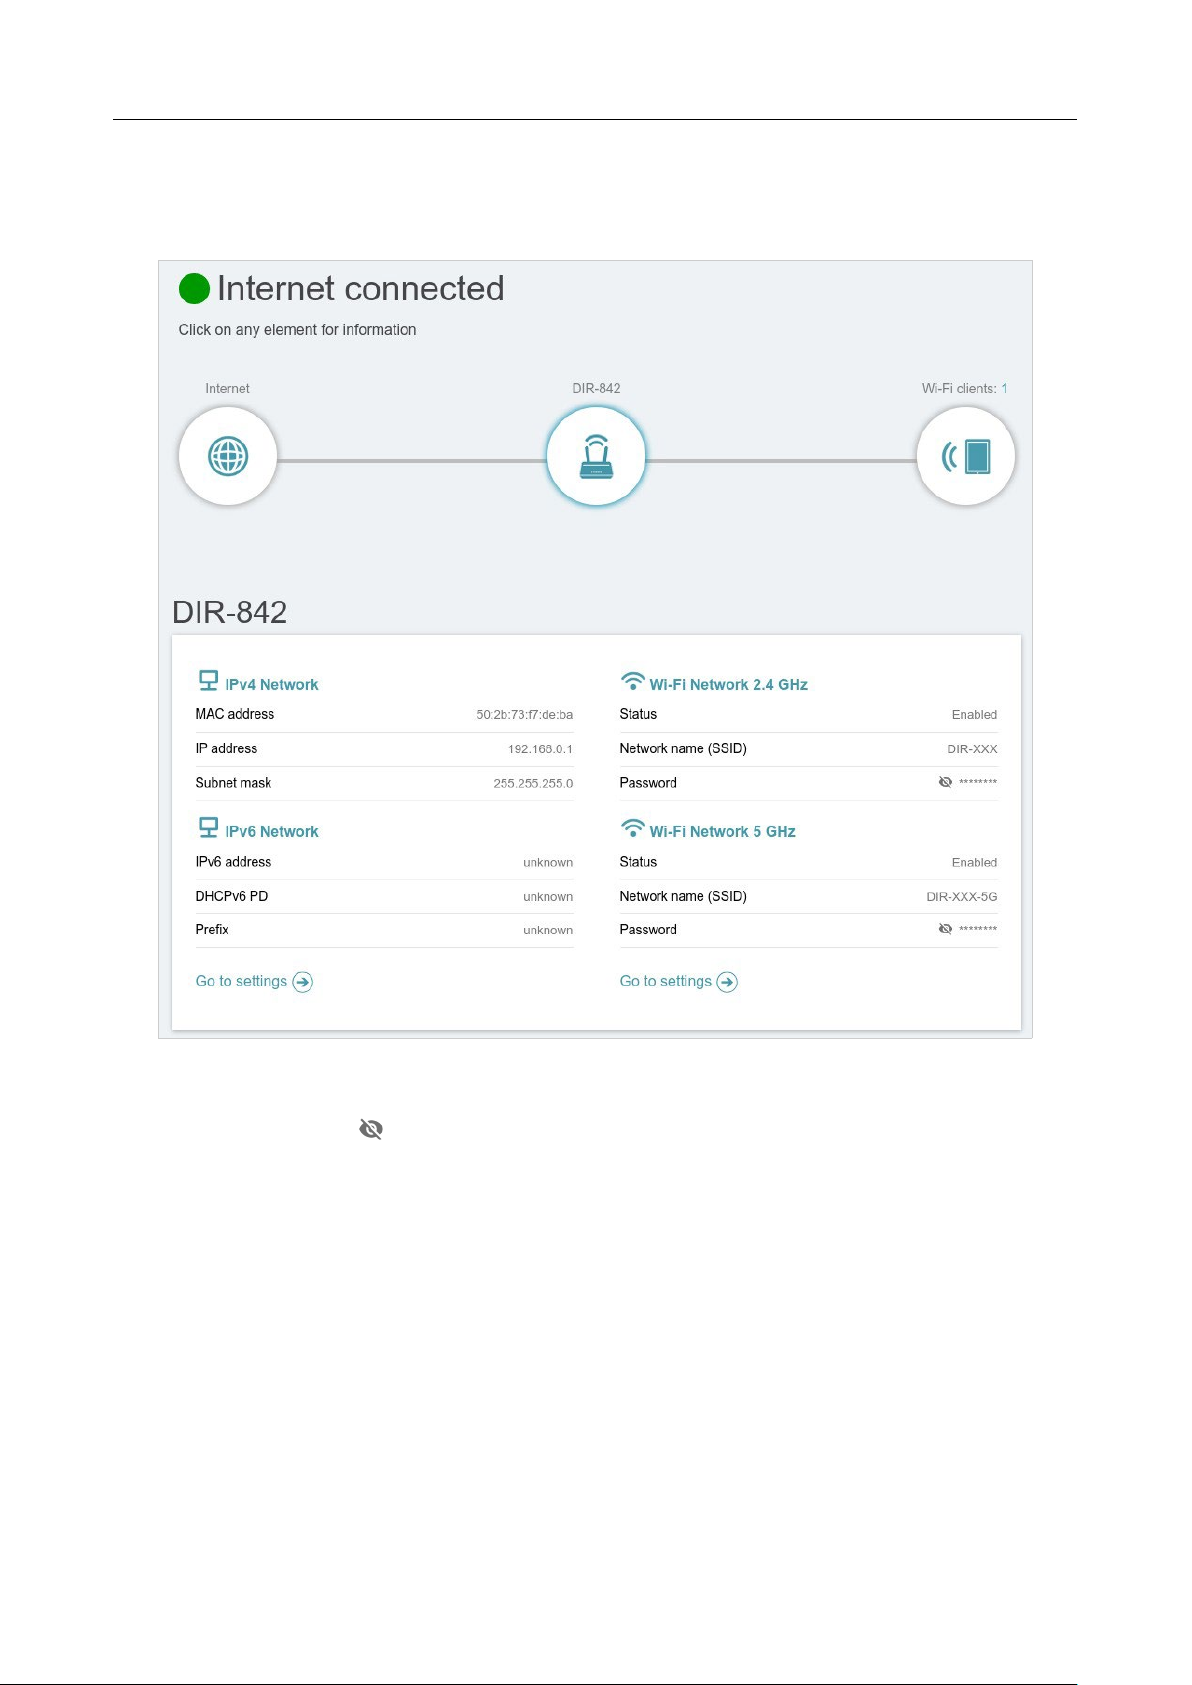Click the IPv4 Network computer icon

(x=208, y=682)
